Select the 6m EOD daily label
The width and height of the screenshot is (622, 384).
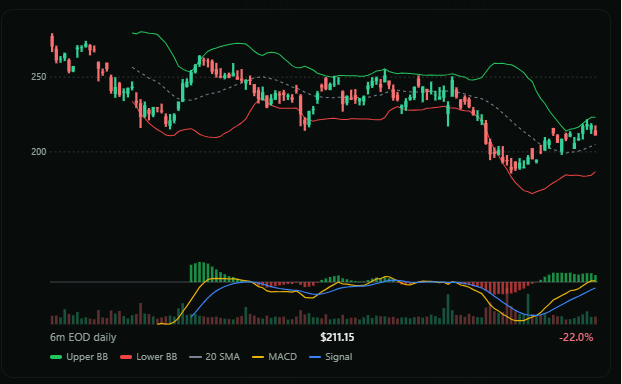pos(83,338)
